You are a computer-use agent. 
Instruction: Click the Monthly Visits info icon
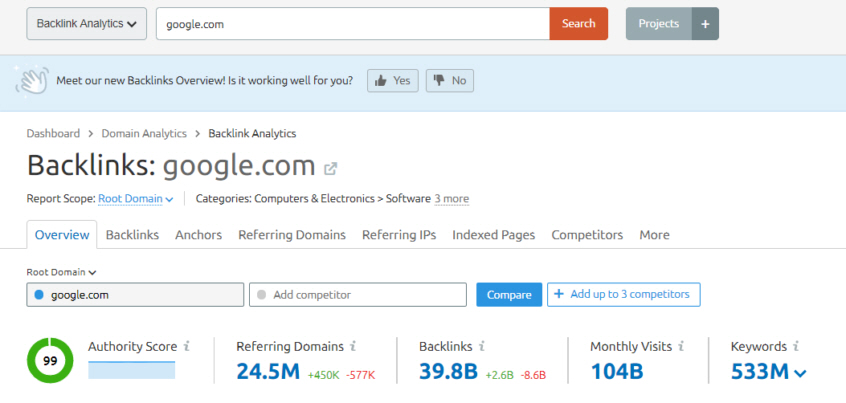click(681, 346)
